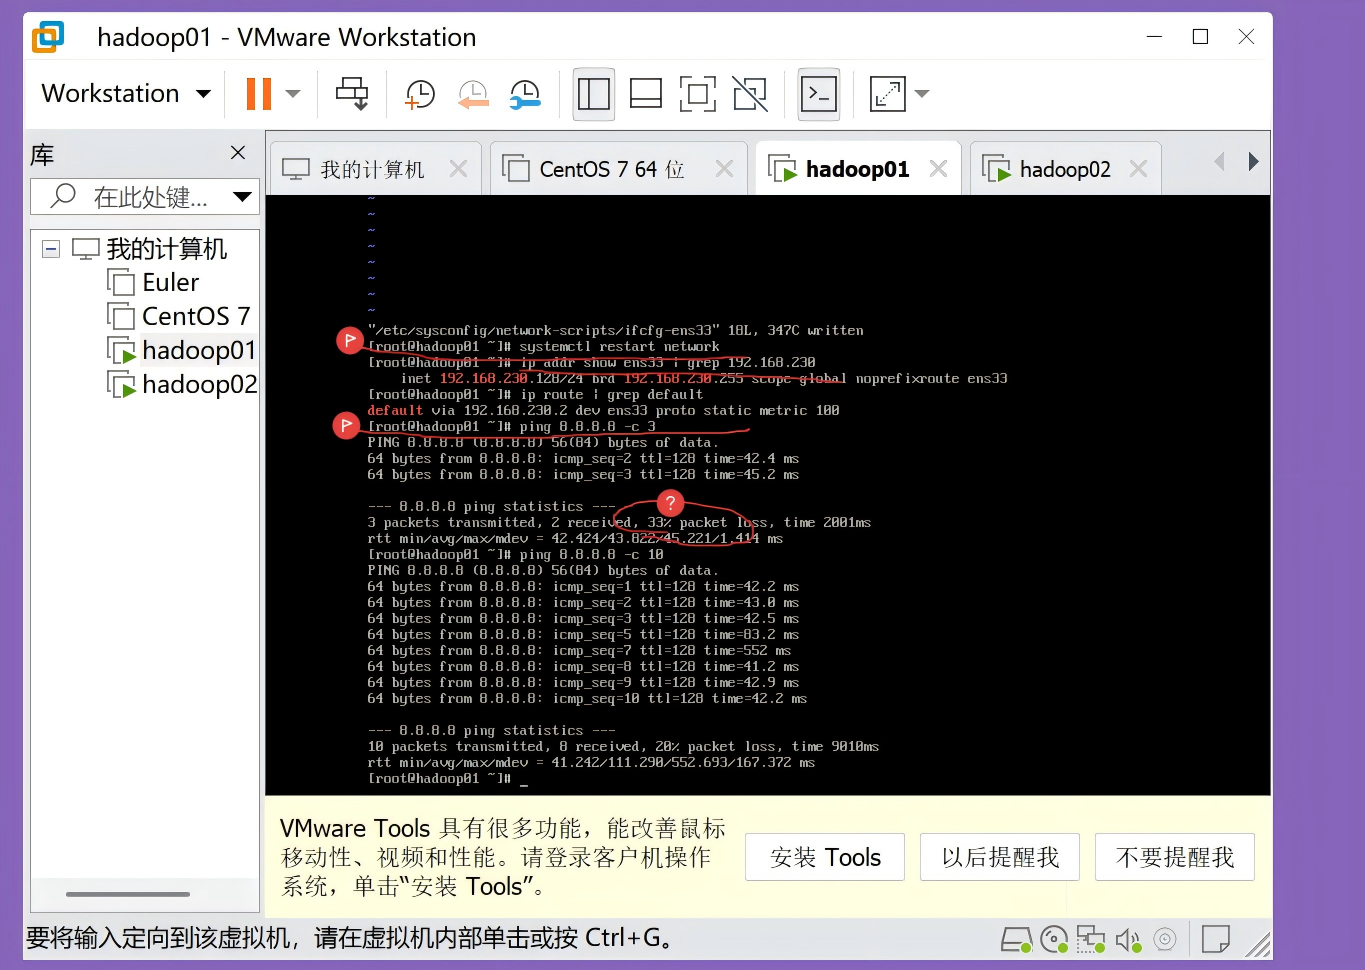Click the '10 packets transmitted' statistics line
Viewport: 1365px width, 970px height.
[x=623, y=746]
